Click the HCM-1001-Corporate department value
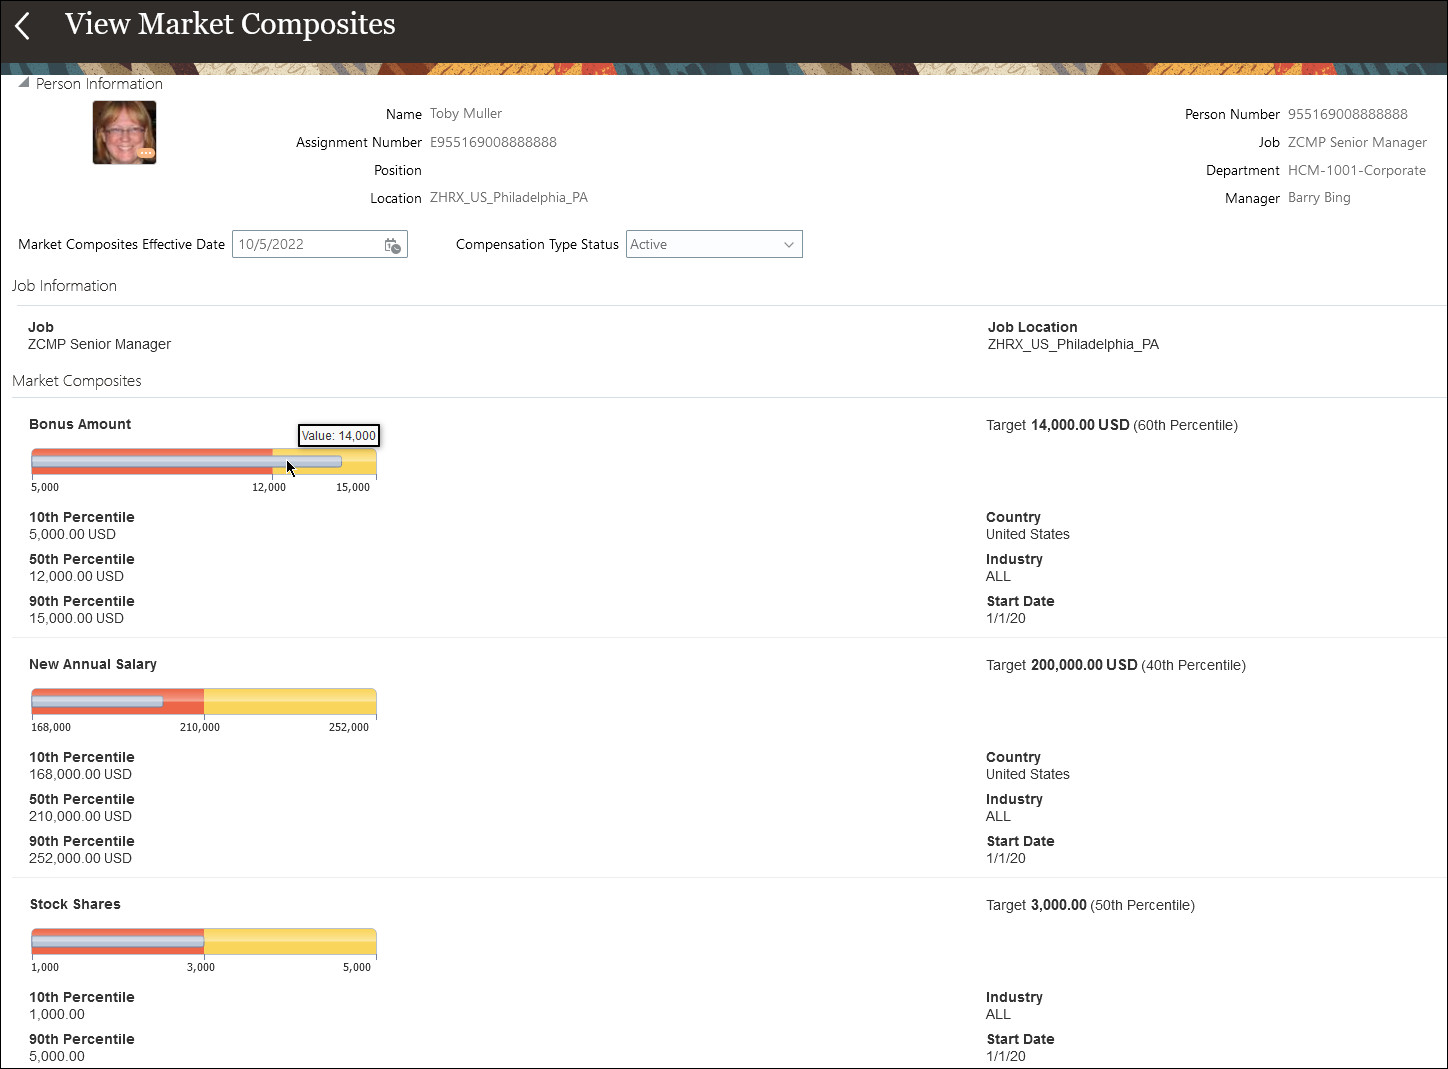 [1356, 171]
